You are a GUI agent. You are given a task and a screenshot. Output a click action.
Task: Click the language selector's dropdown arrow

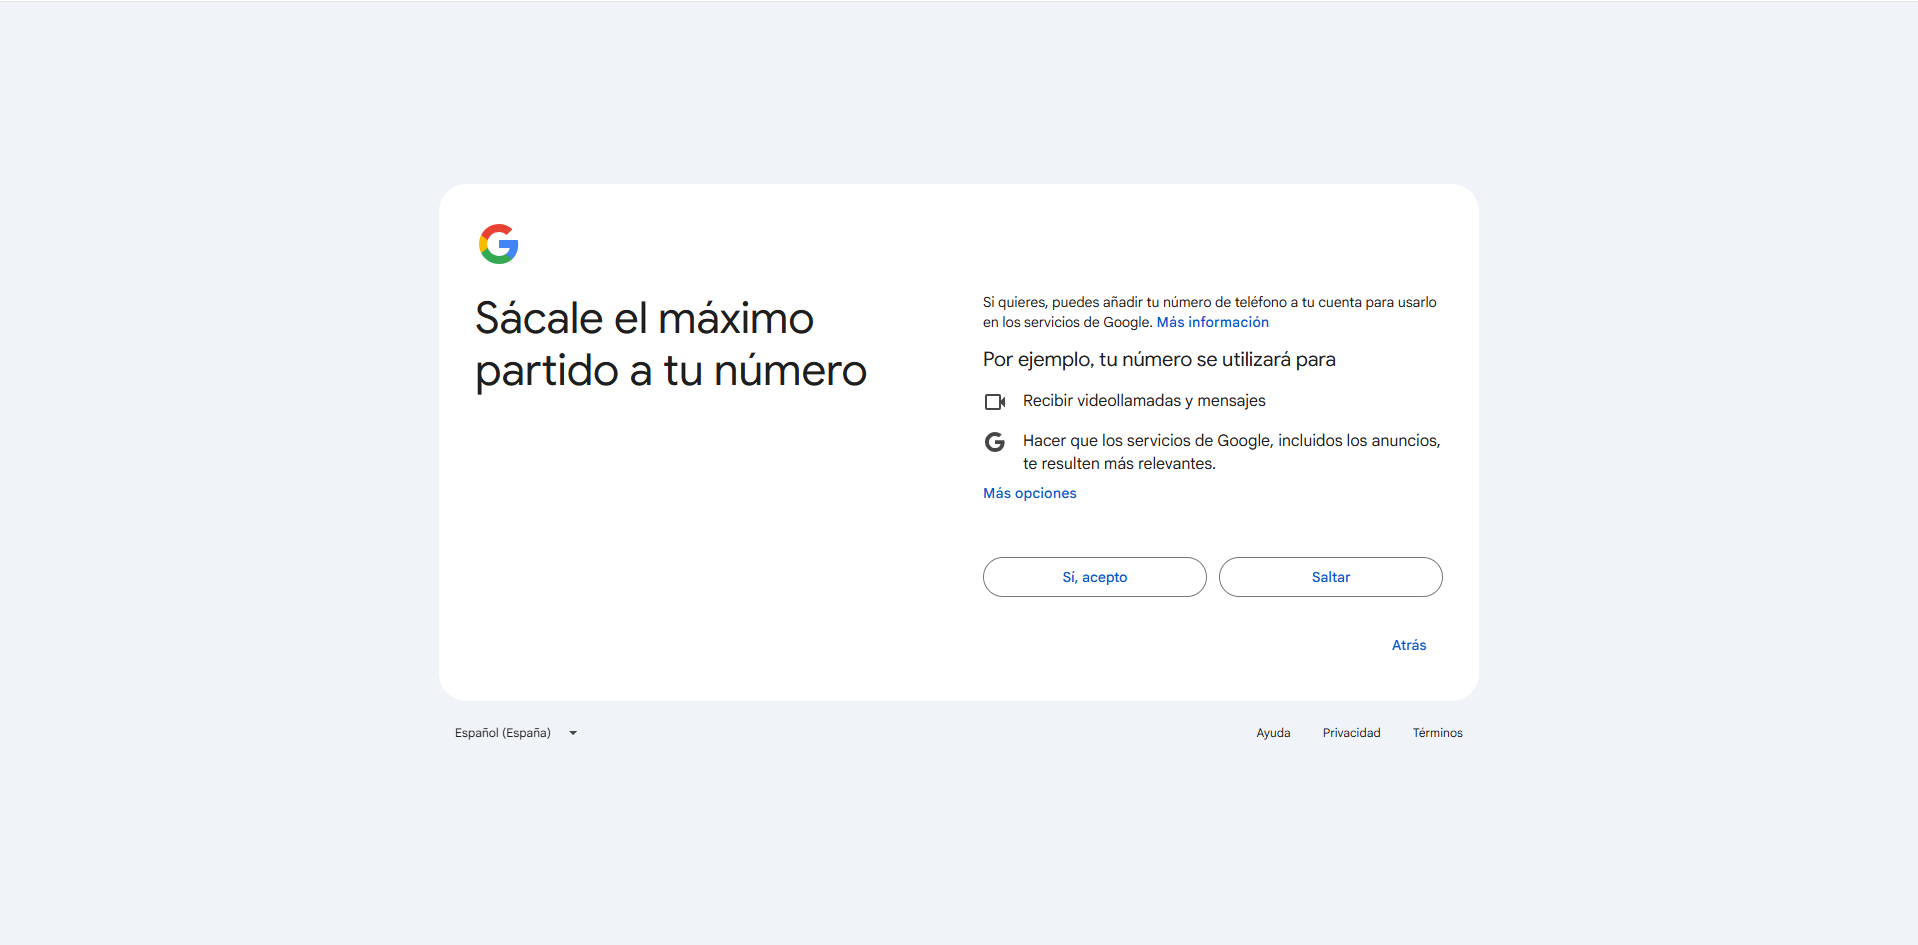pyautogui.click(x=573, y=733)
